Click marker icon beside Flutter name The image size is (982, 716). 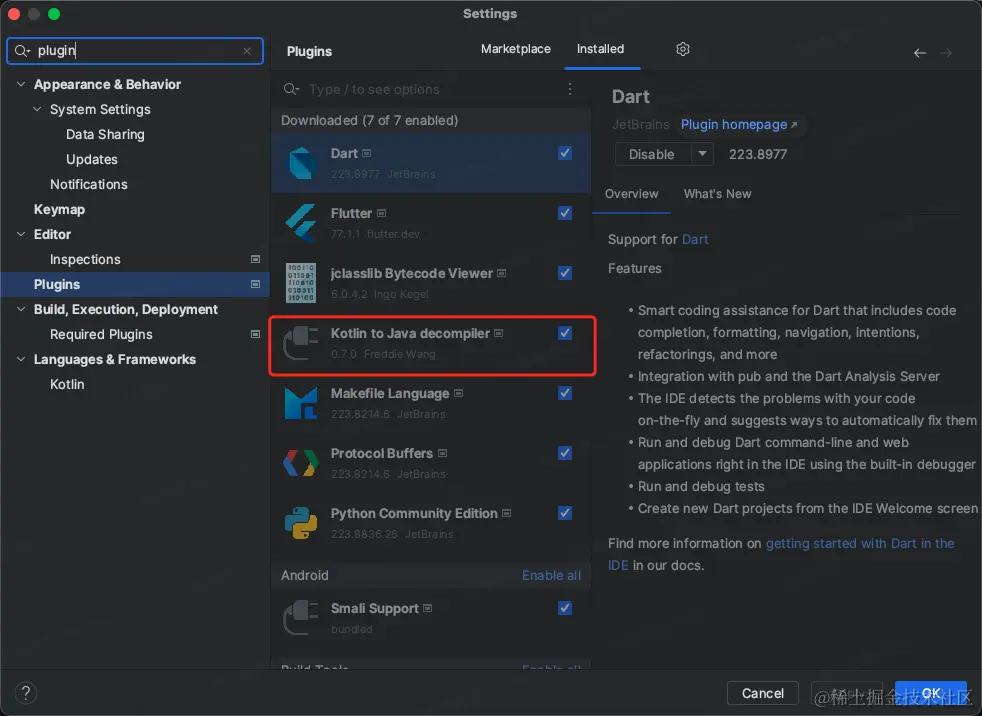point(381,214)
